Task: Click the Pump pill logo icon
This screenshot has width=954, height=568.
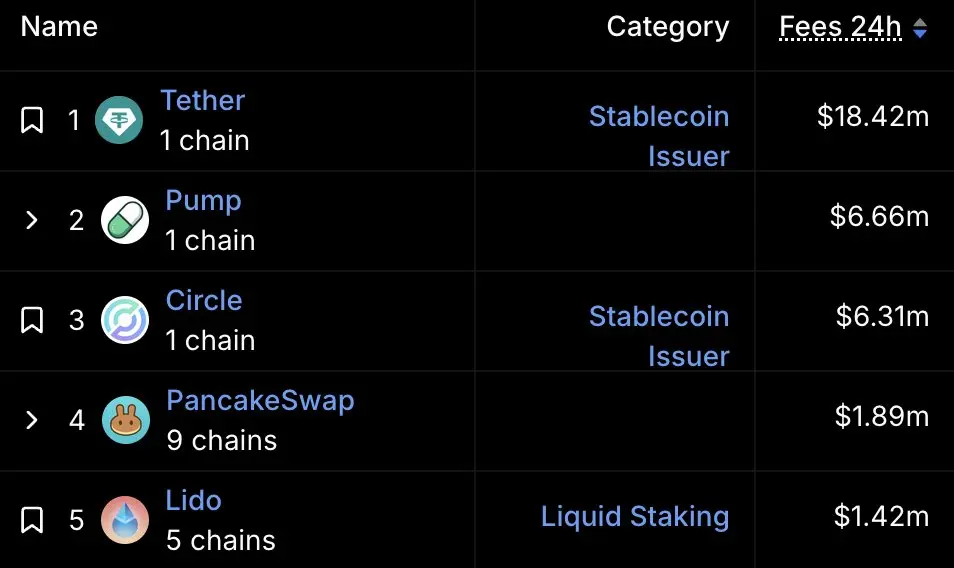Action: click(x=125, y=220)
